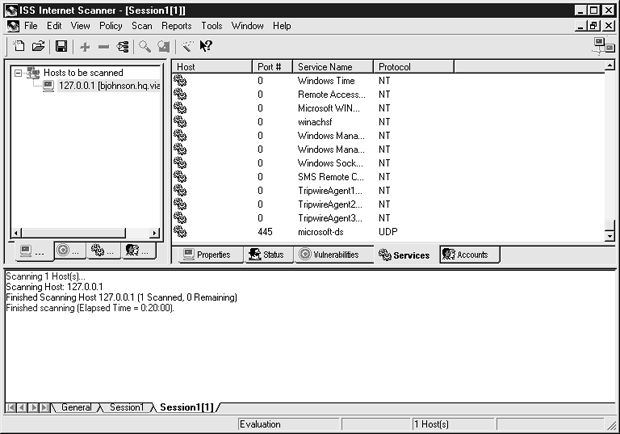
Task: Click the Save toolbar icon
Action: pos(61,46)
